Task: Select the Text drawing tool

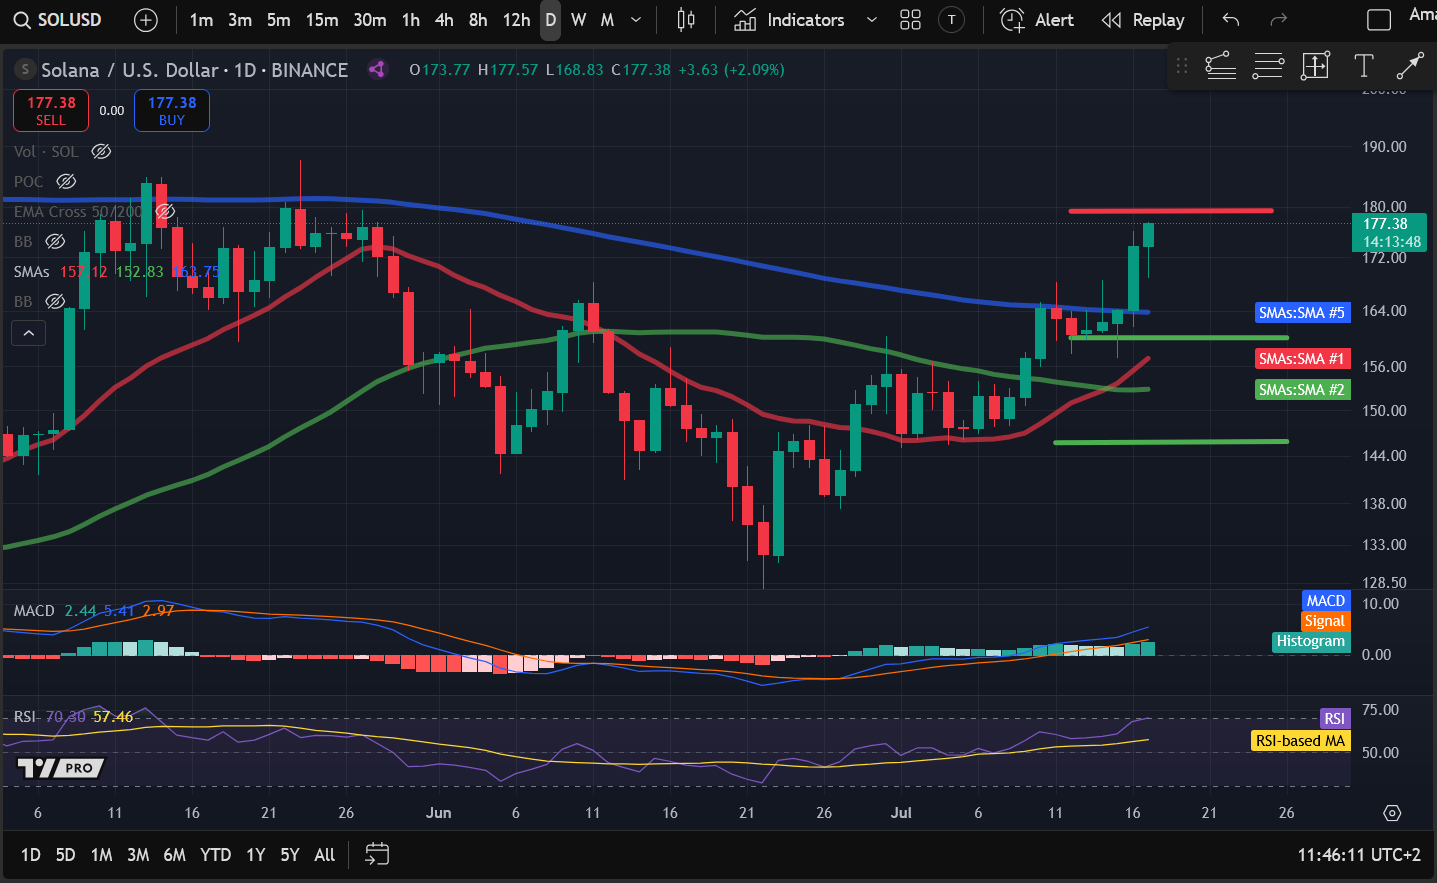Action: tap(1363, 66)
